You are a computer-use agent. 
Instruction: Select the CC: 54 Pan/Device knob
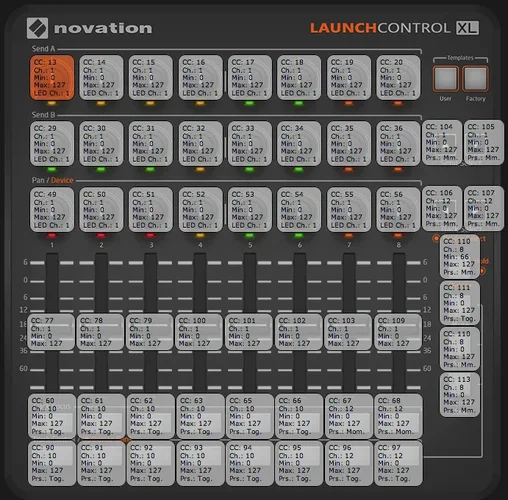pyautogui.click(x=299, y=209)
